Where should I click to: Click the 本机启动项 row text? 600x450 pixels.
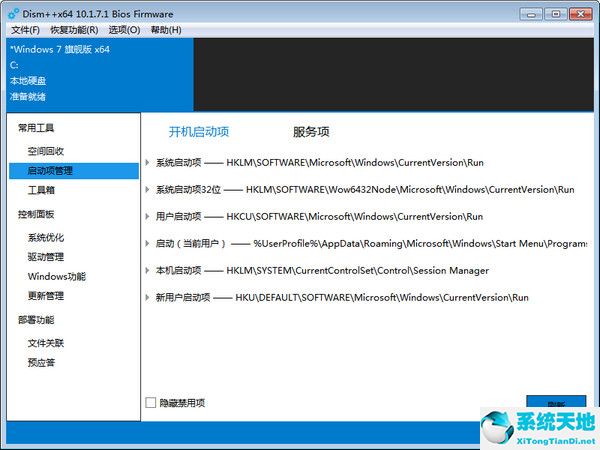click(x=322, y=271)
